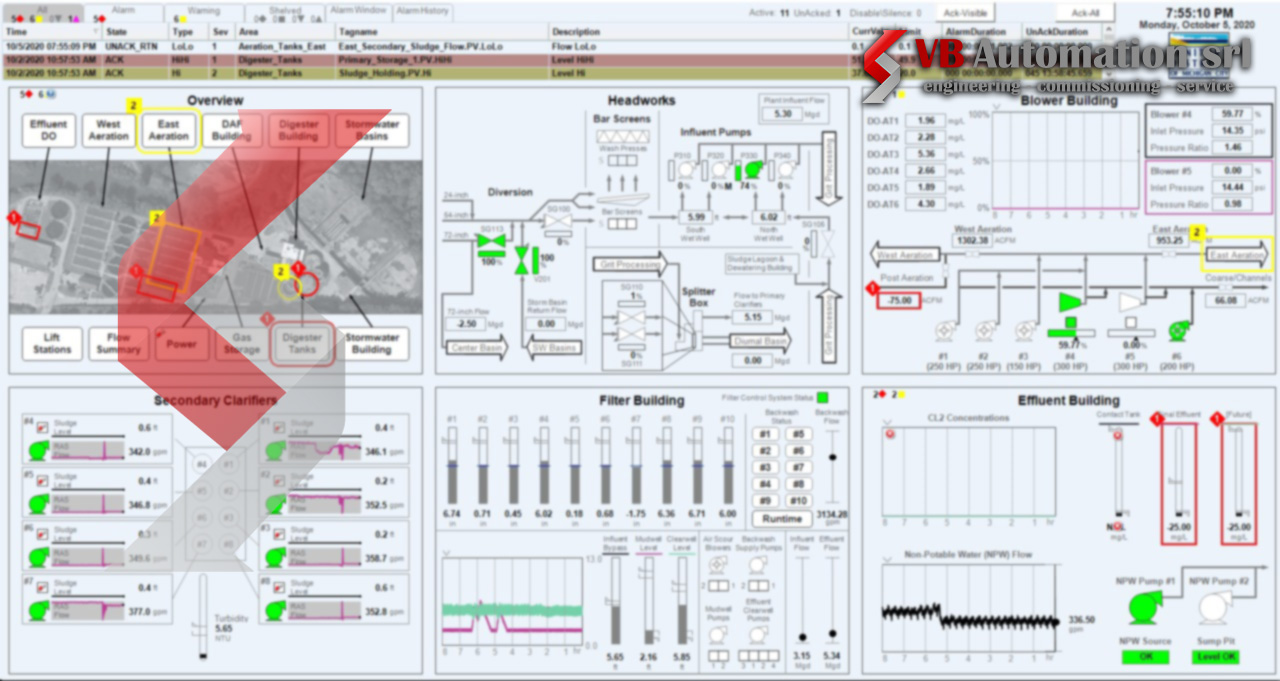Select white blower #5 compressor icon
This screenshot has width=1280, height=681.
pos(1129,301)
